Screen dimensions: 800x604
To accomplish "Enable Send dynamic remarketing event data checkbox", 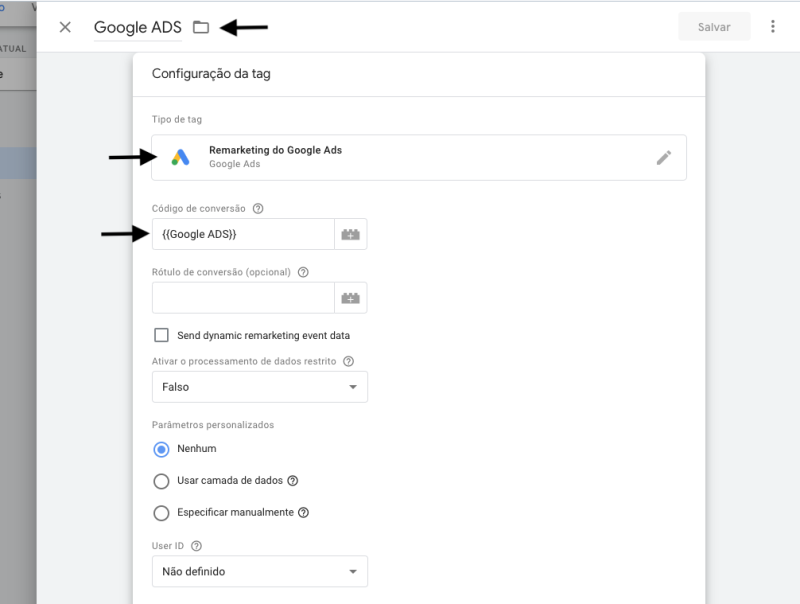I will (161, 335).
